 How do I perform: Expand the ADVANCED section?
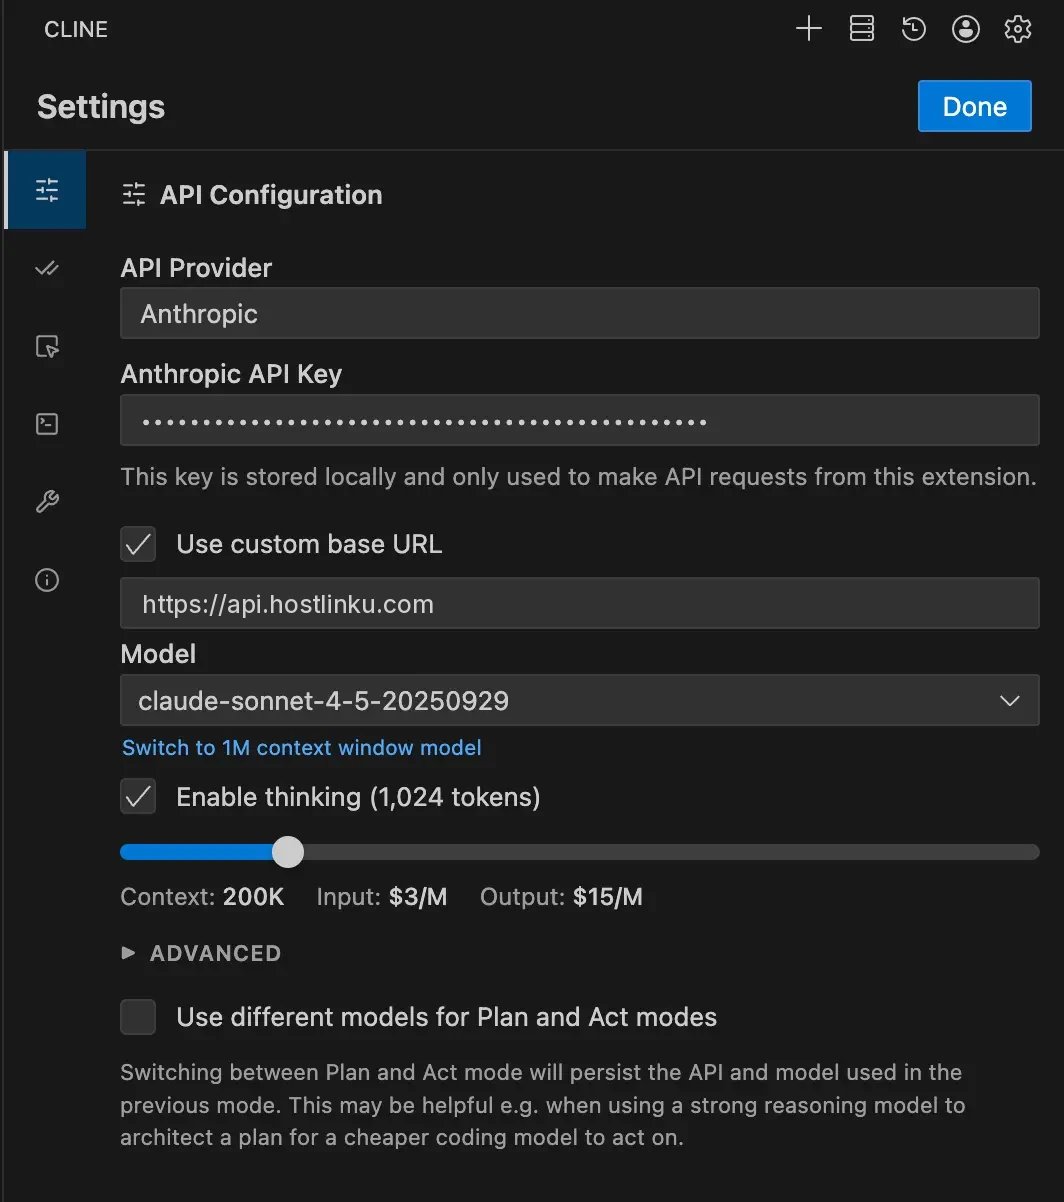click(x=201, y=953)
